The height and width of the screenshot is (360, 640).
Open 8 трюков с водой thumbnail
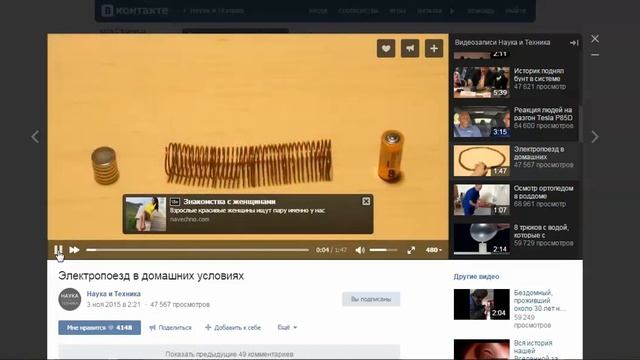click(482, 239)
